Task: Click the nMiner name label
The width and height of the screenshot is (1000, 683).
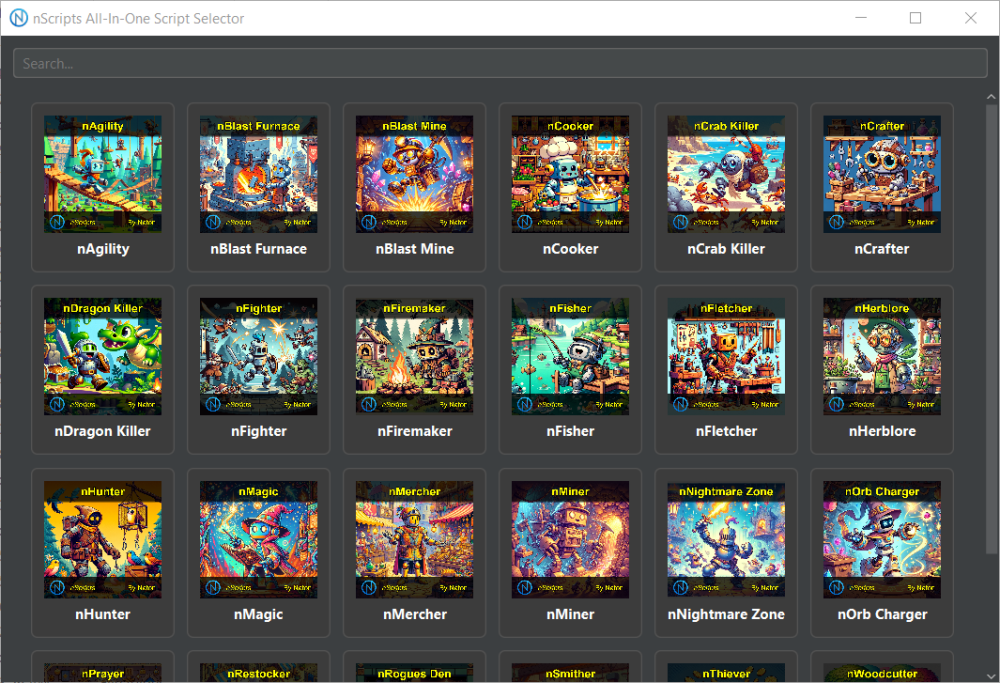Action: tap(570, 614)
